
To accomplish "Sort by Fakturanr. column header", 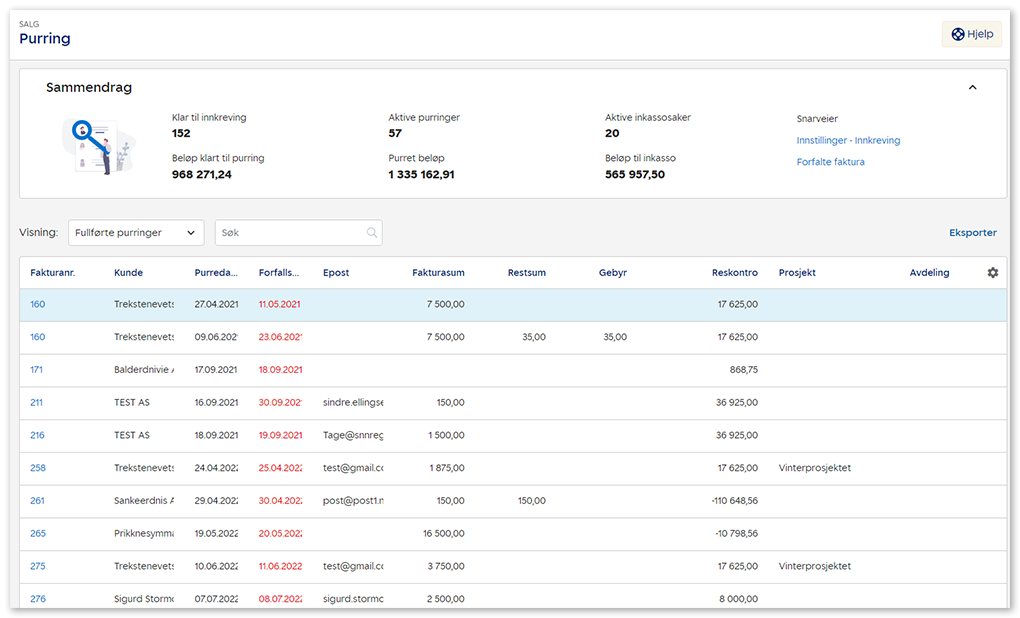I will [53, 273].
